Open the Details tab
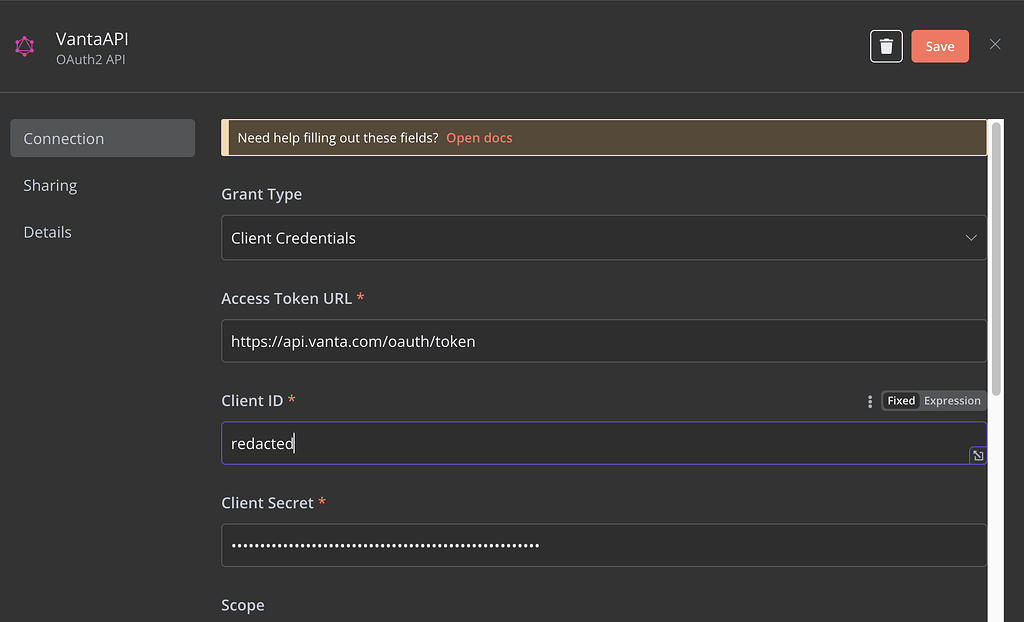Image resolution: width=1024 pixels, height=622 pixels. coord(47,231)
